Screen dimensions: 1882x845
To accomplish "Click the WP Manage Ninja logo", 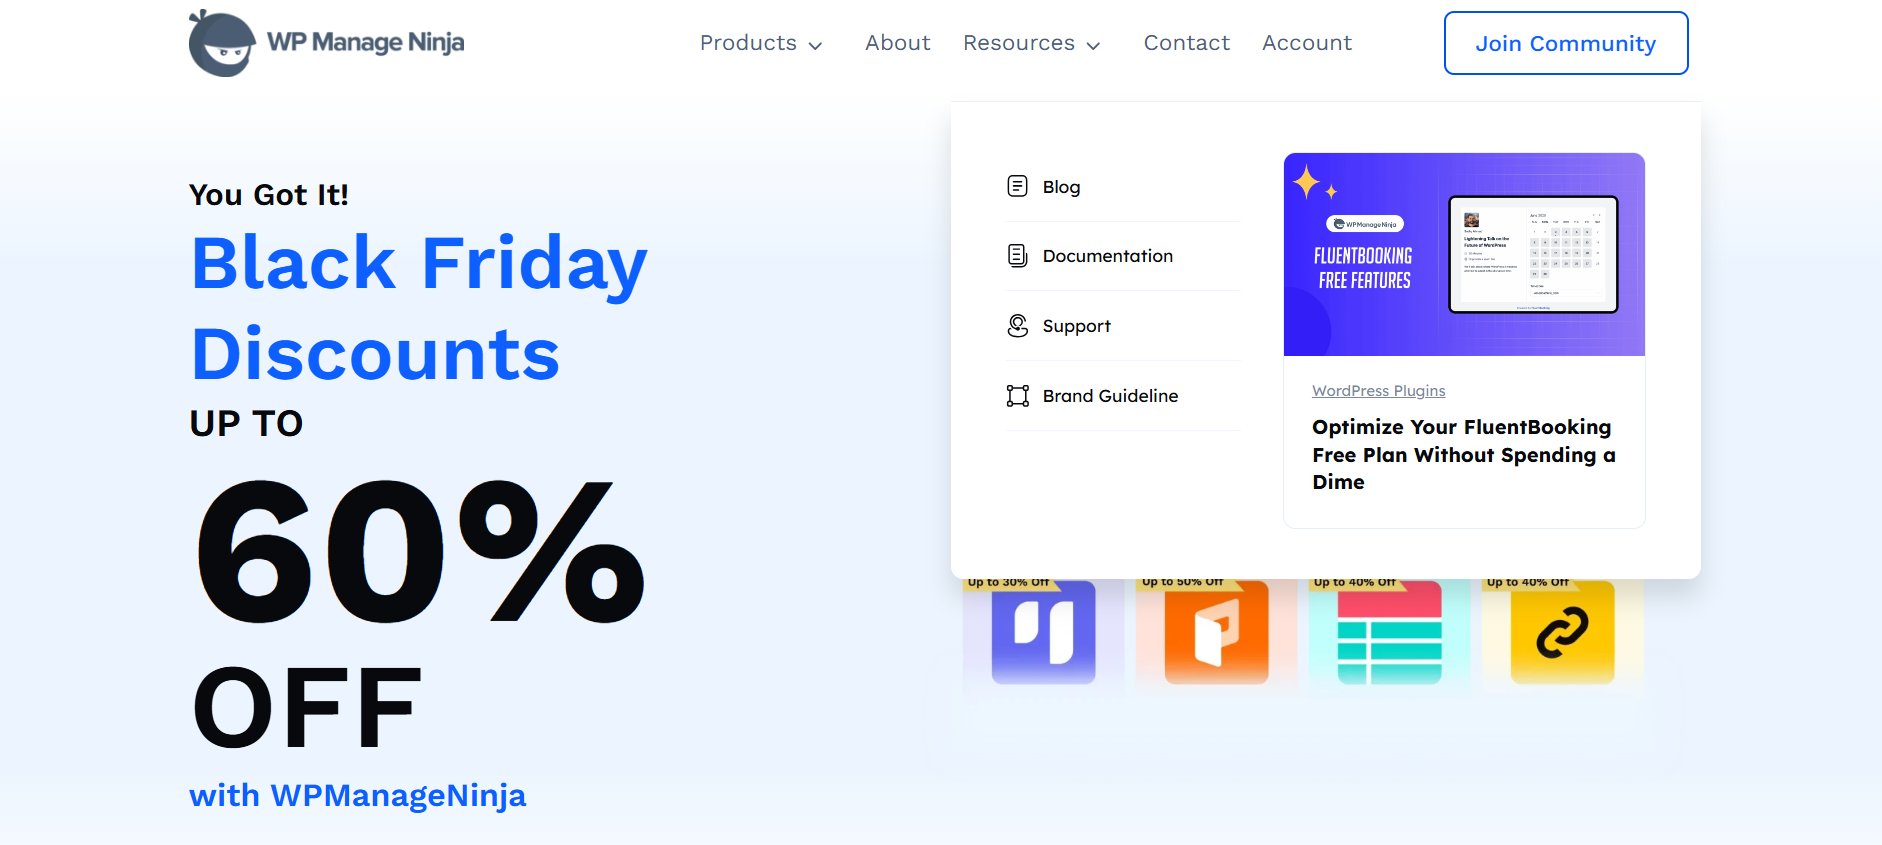I will (326, 43).
